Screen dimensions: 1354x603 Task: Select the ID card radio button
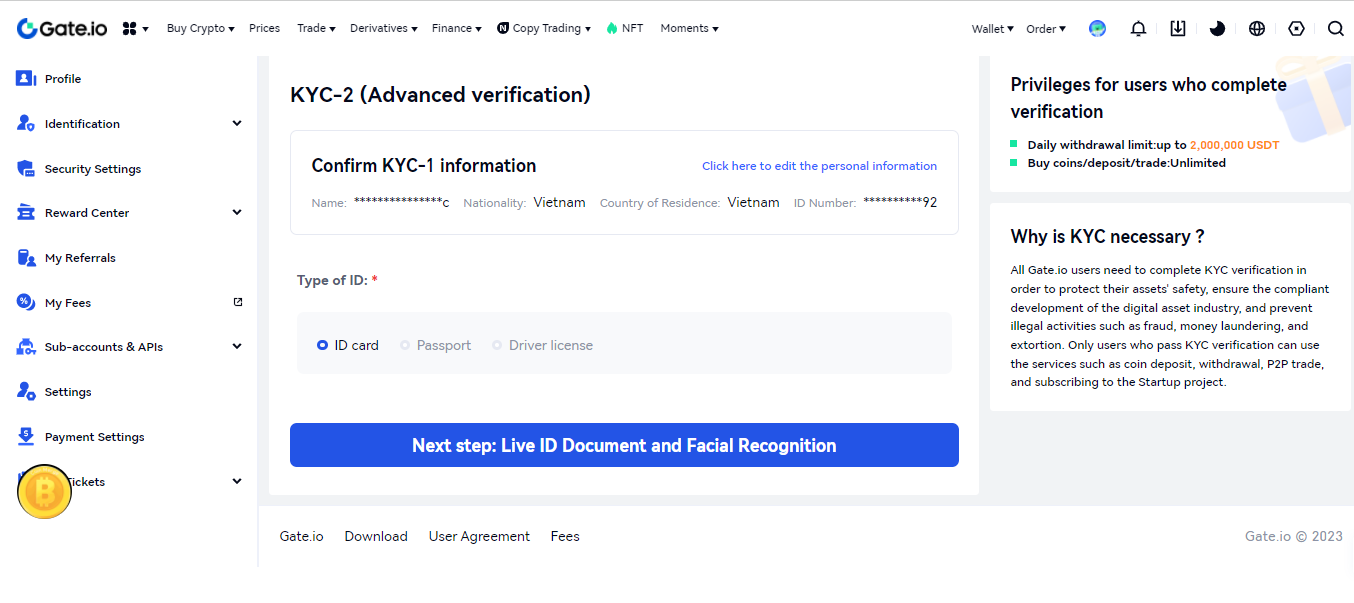click(322, 345)
